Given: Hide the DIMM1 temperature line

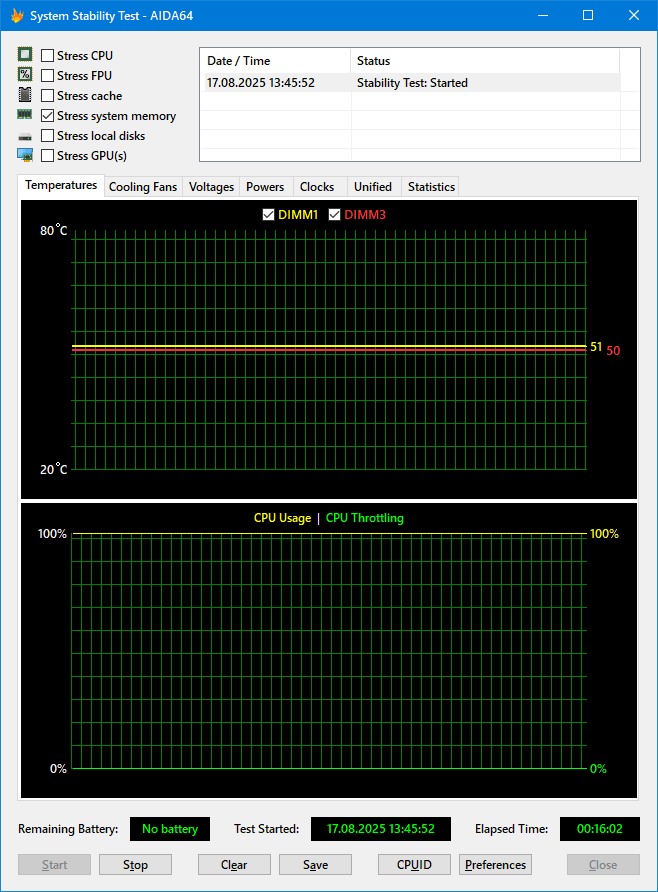Looking at the screenshot, I should [x=268, y=214].
